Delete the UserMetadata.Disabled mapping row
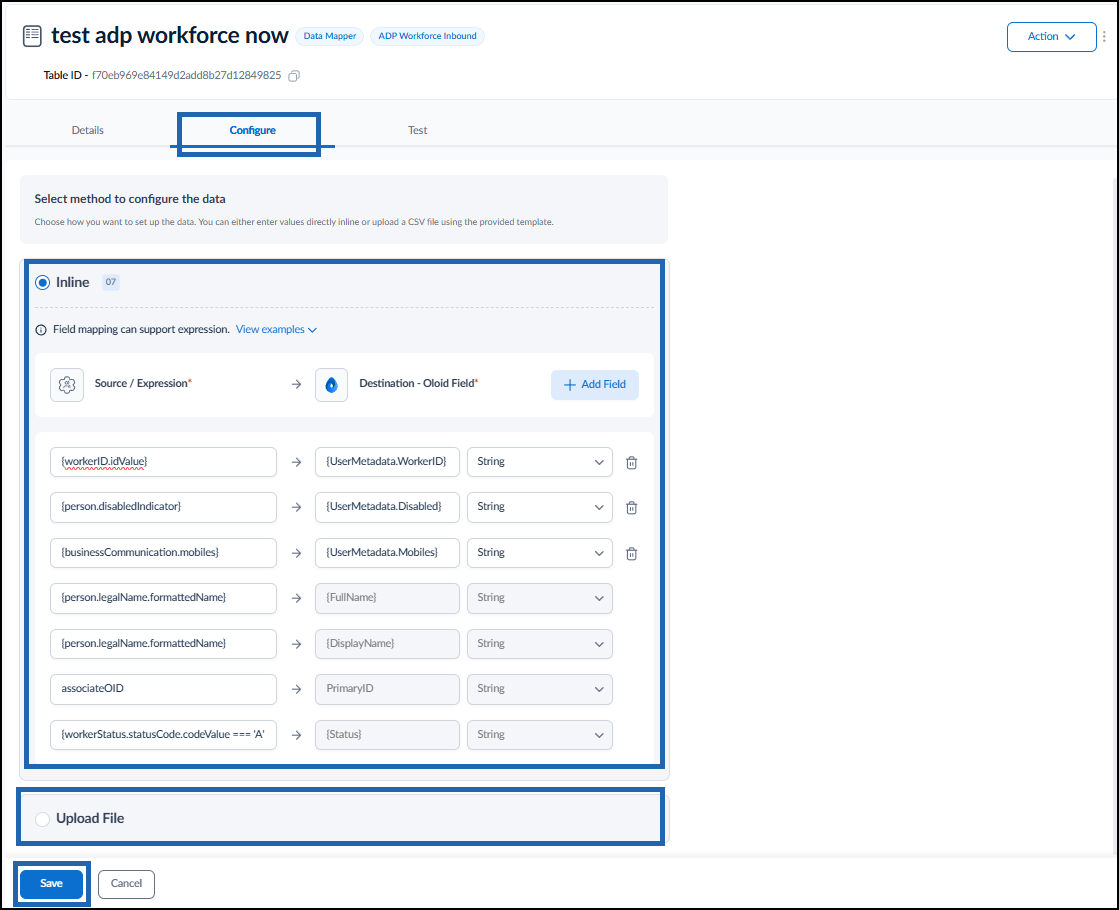 (632, 507)
